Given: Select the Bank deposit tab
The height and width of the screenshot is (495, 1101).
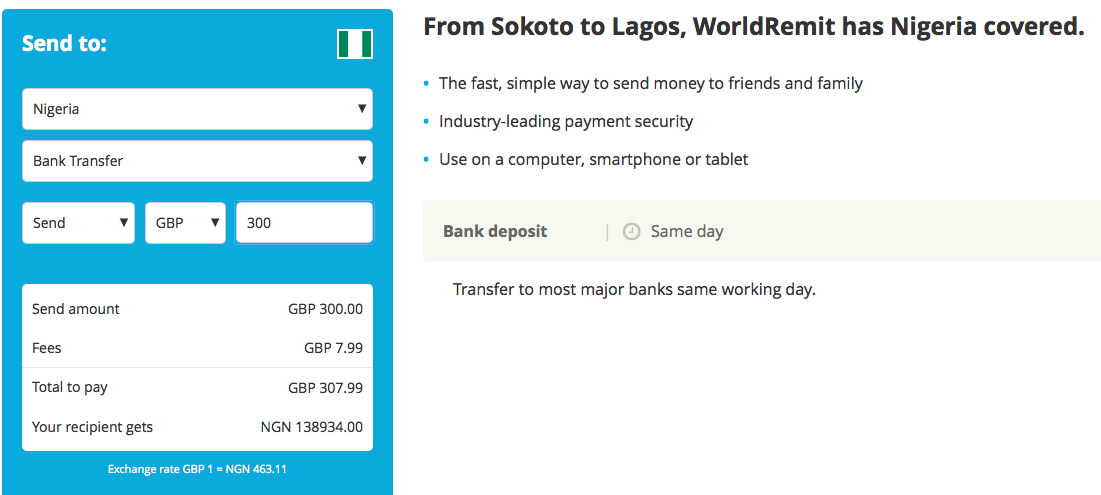Looking at the screenshot, I should (495, 231).
